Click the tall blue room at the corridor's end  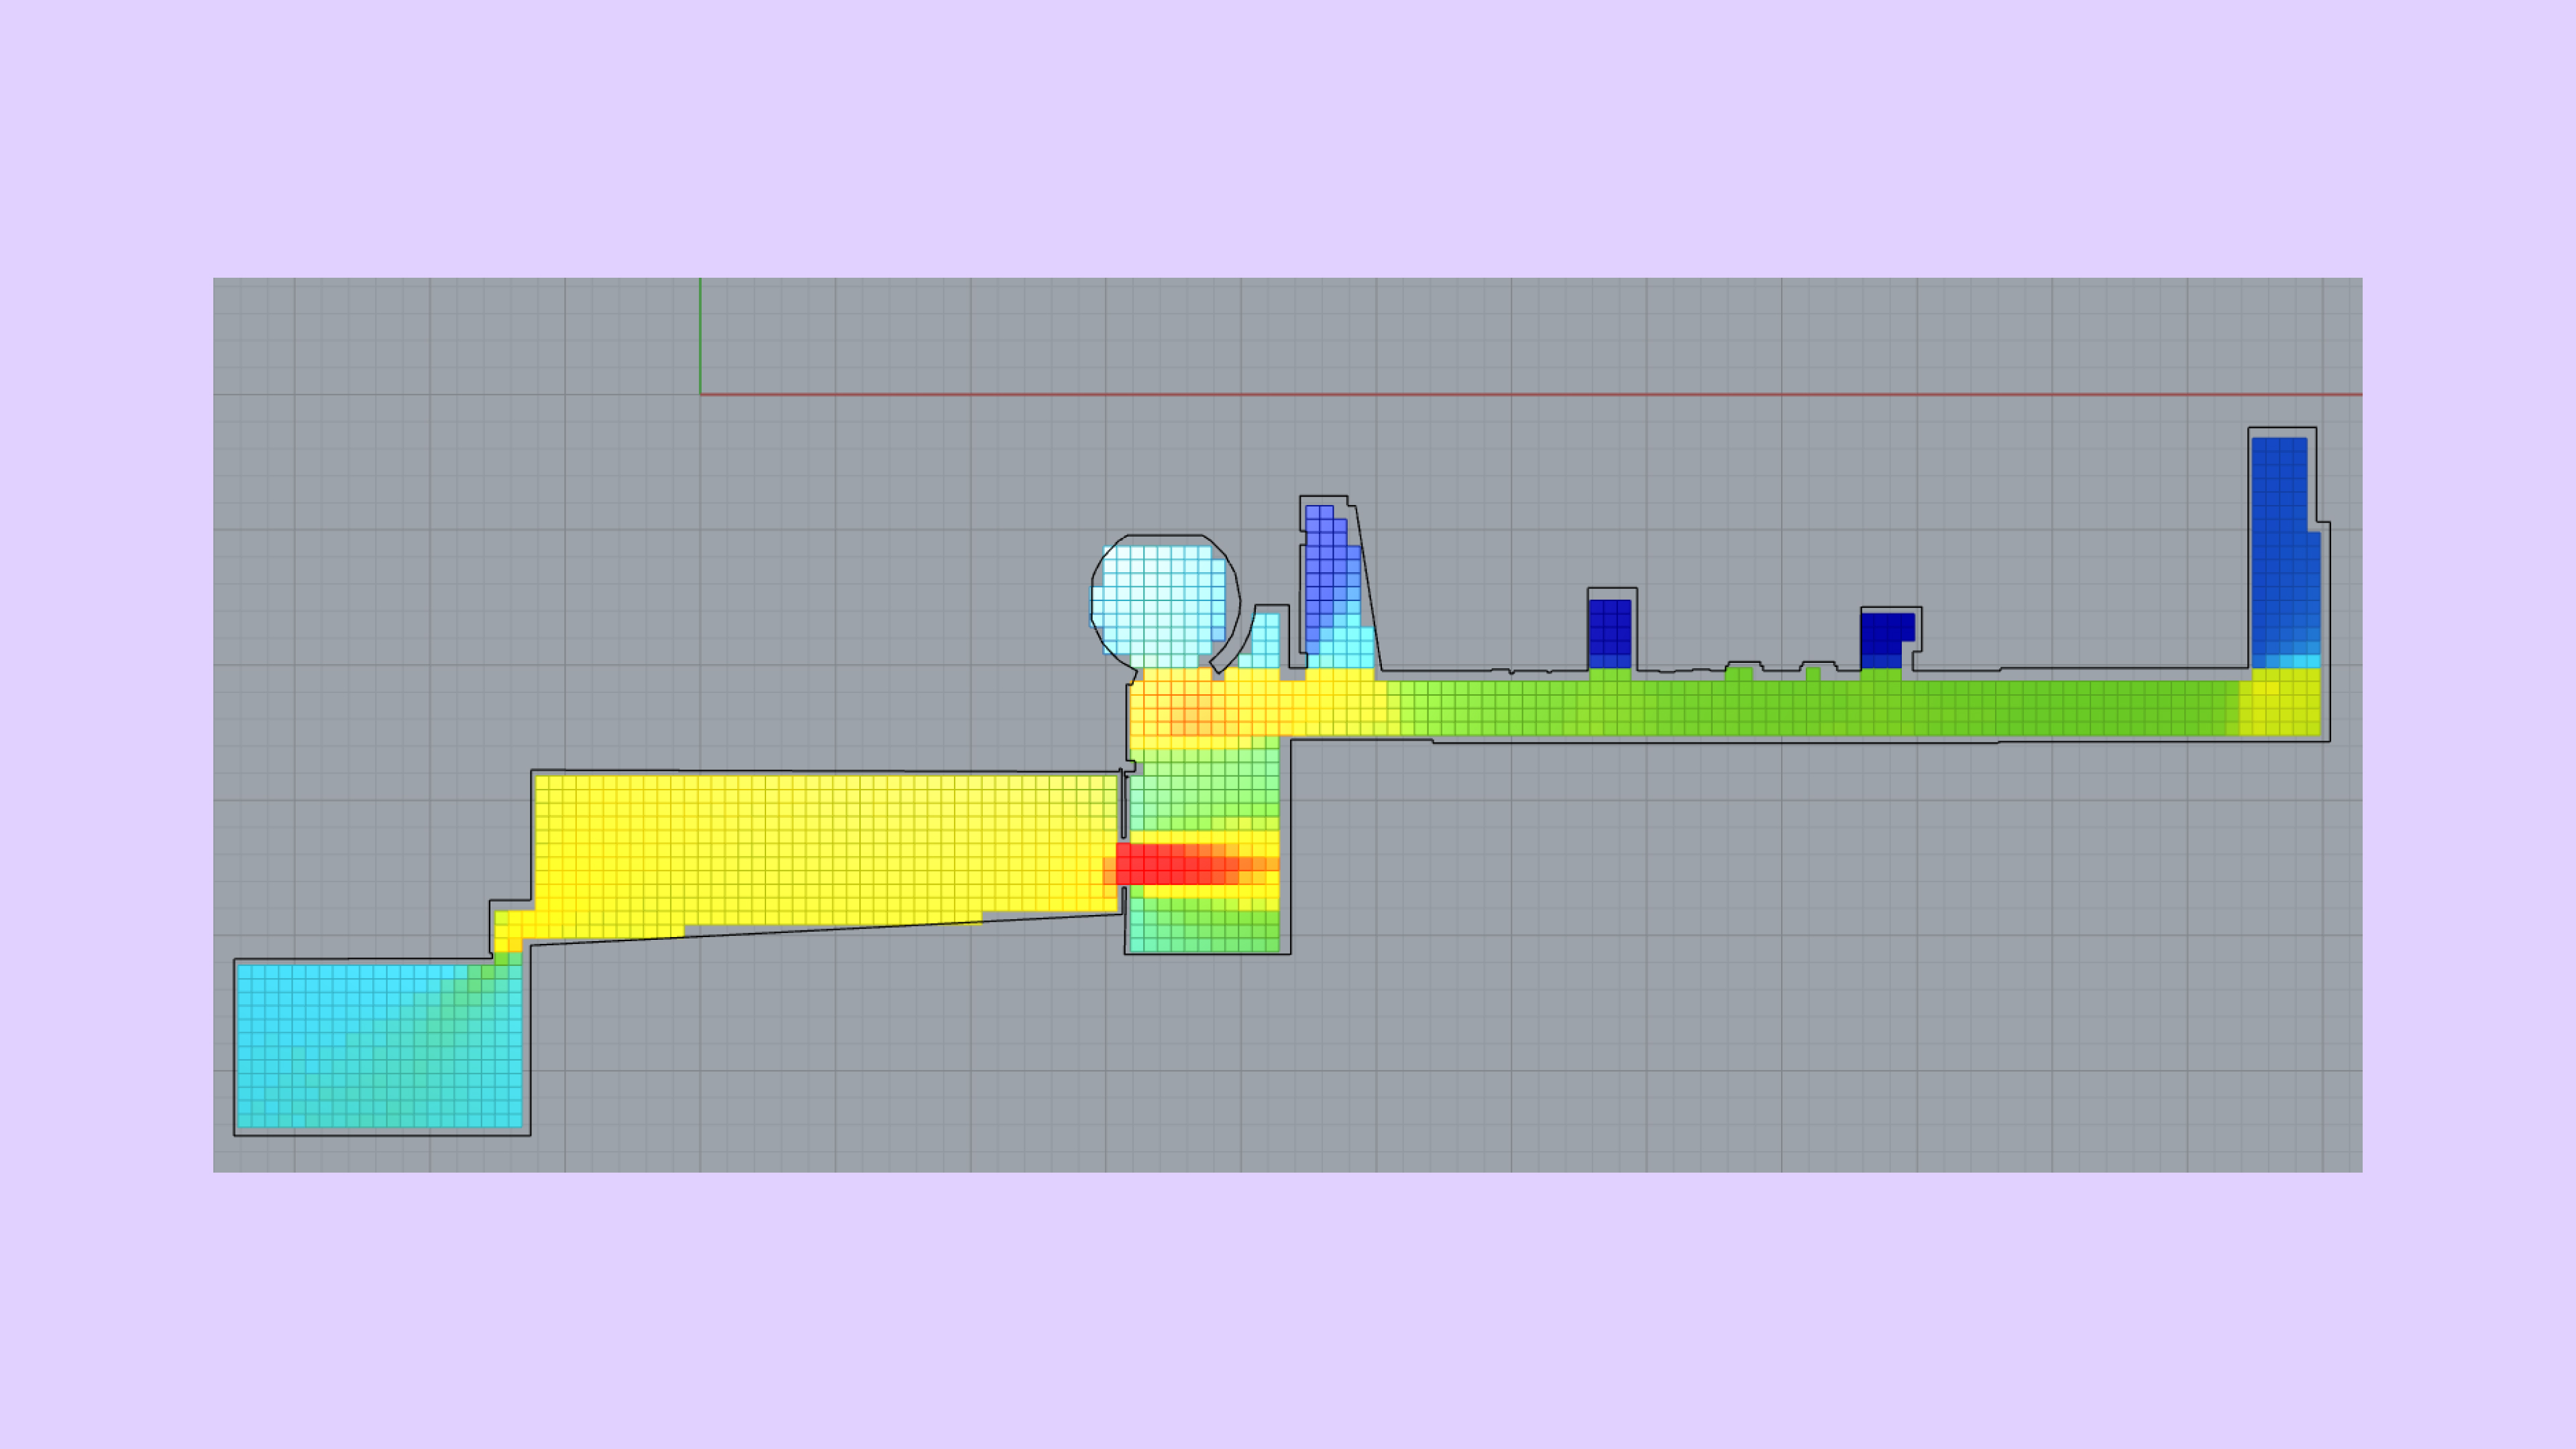pyautogui.click(x=2285, y=552)
